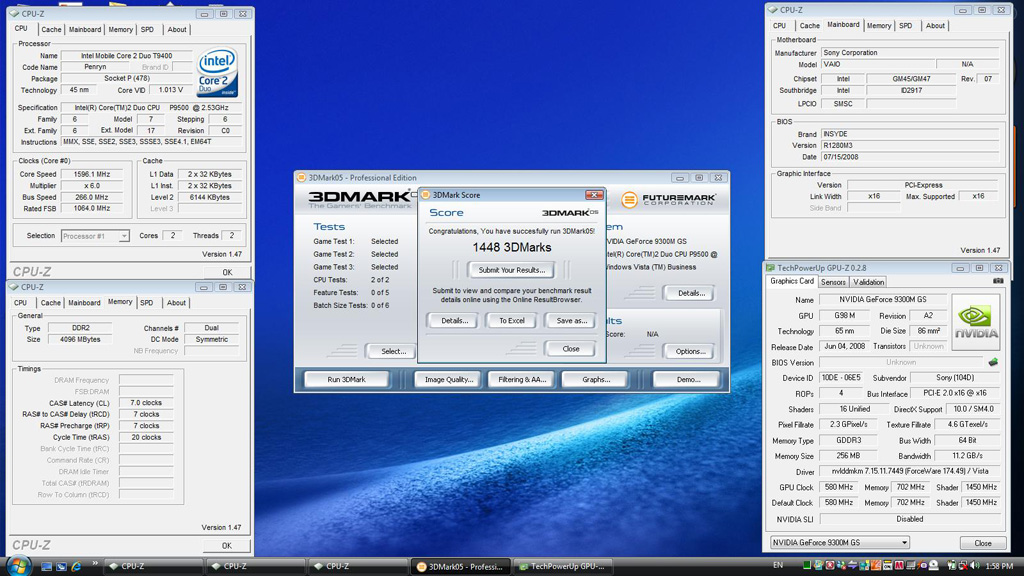Open the GeForce 9300M GS GPU dropdown
1024x576 pixels.
click(840, 543)
